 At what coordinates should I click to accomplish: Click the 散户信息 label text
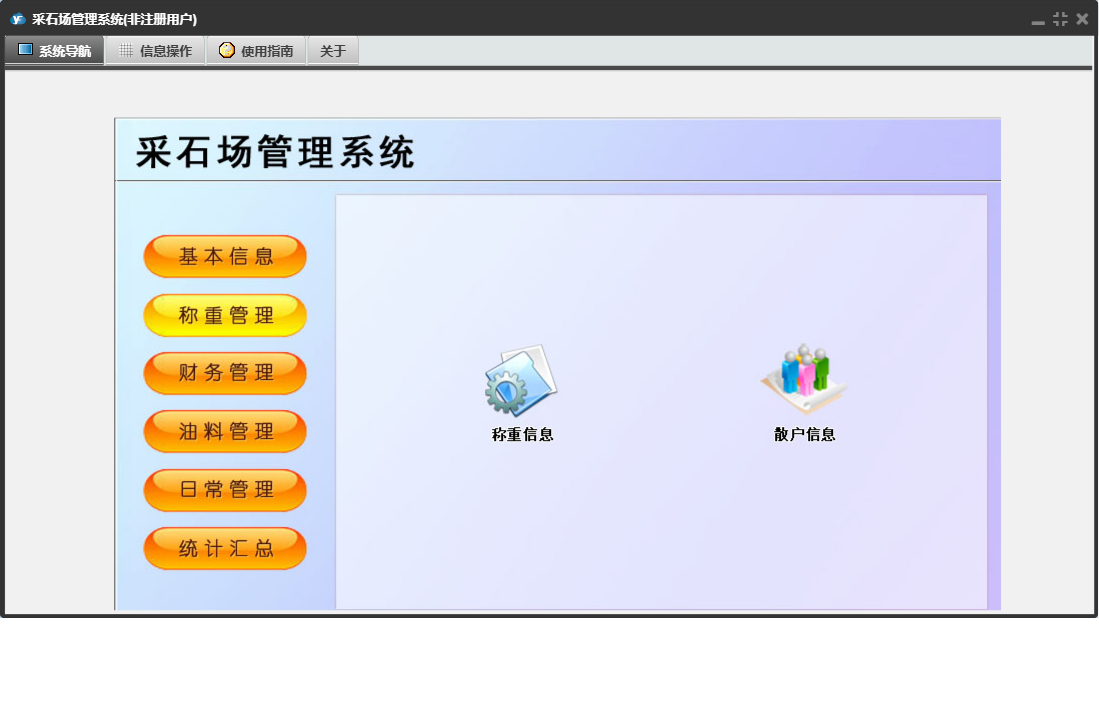point(805,434)
